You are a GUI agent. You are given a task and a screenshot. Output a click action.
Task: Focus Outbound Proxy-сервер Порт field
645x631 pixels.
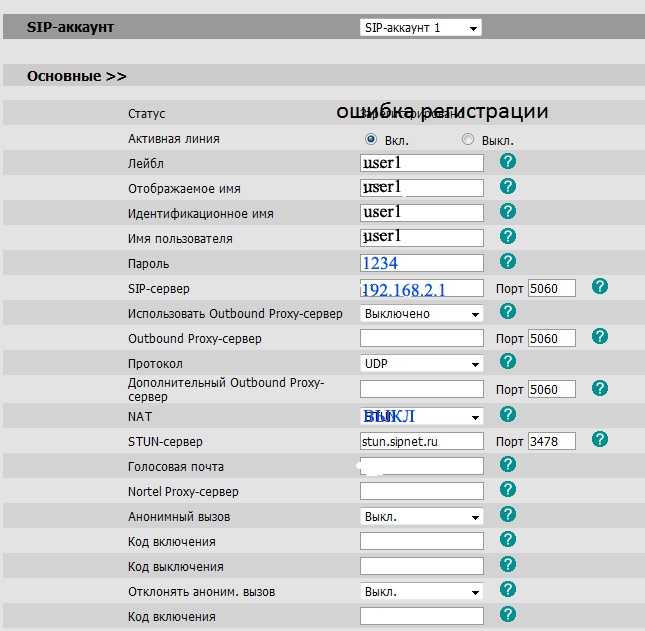(x=552, y=338)
